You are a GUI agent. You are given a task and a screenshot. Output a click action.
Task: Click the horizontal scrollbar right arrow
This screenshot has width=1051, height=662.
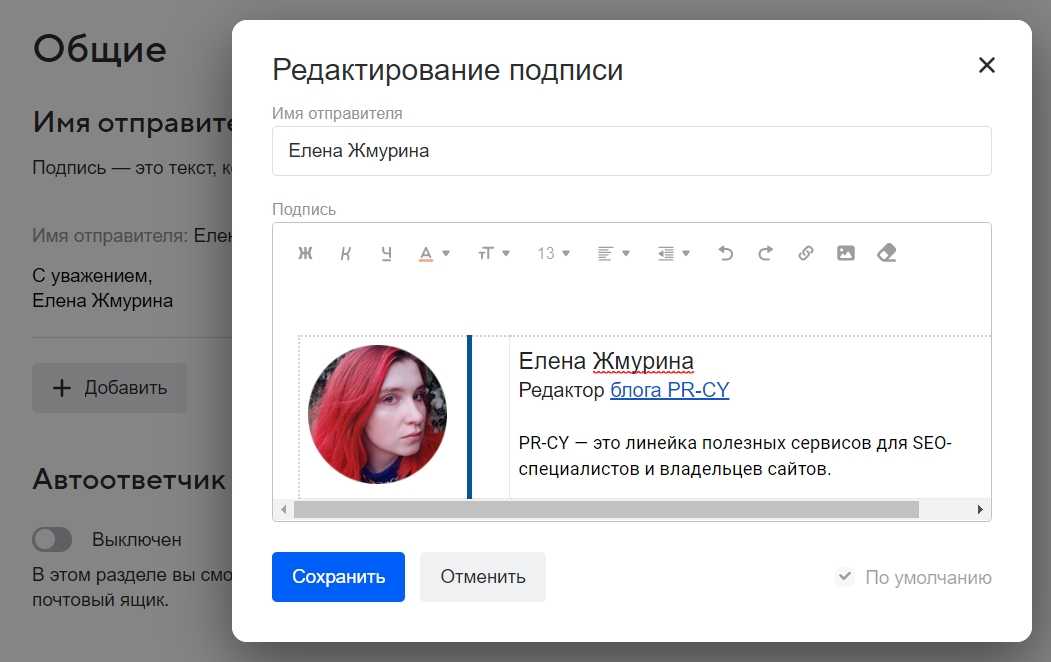click(980, 510)
